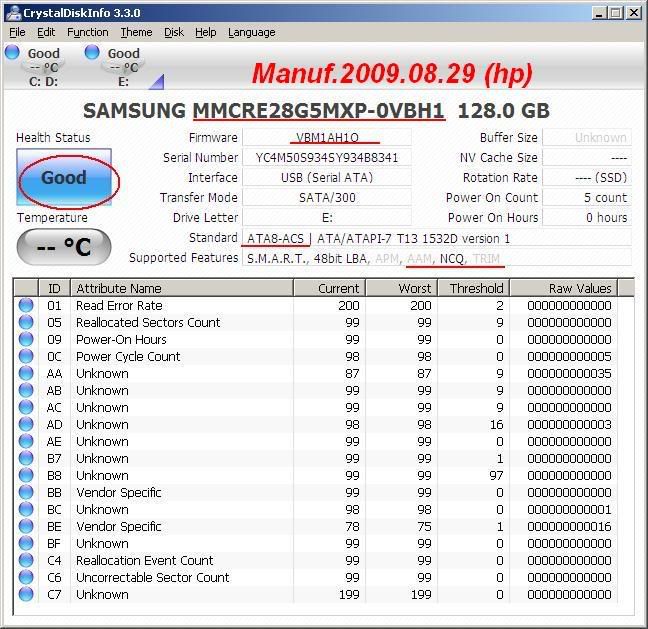This screenshot has height=629, width=648.
Task: Click the Power On Count value 5 count
Action: [x=587, y=198]
